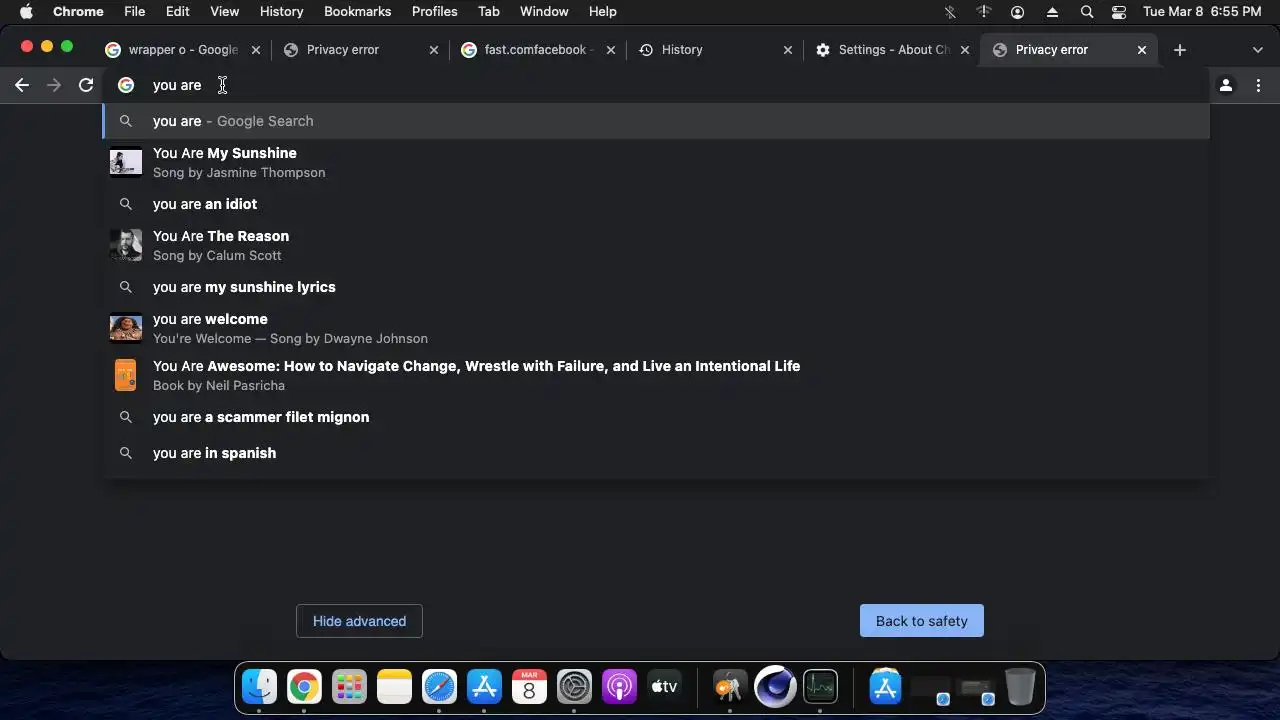Select "you are a scammer filet mignon"
The width and height of the screenshot is (1280, 720).
(x=656, y=417)
